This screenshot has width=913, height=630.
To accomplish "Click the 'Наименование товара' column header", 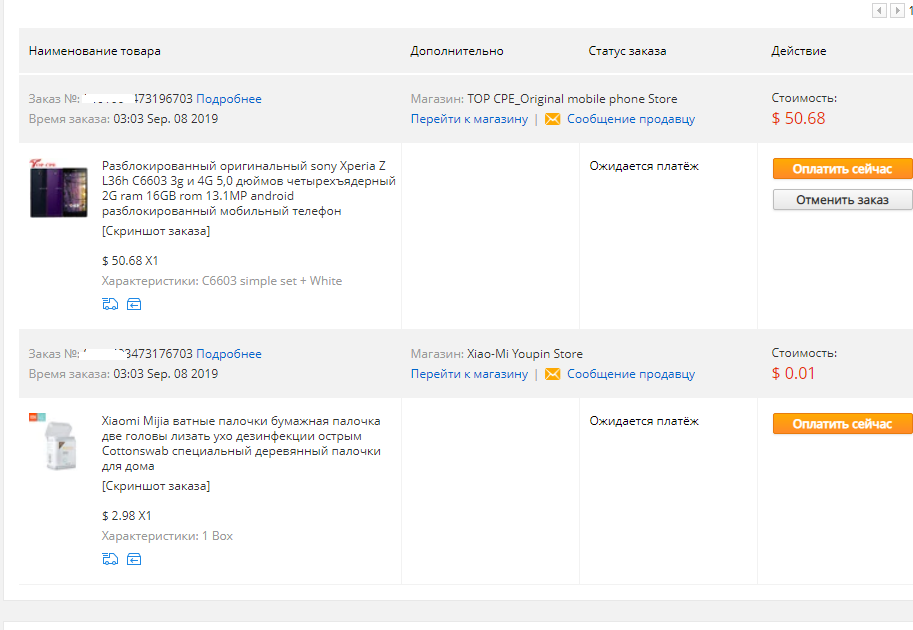I will coord(94,51).
